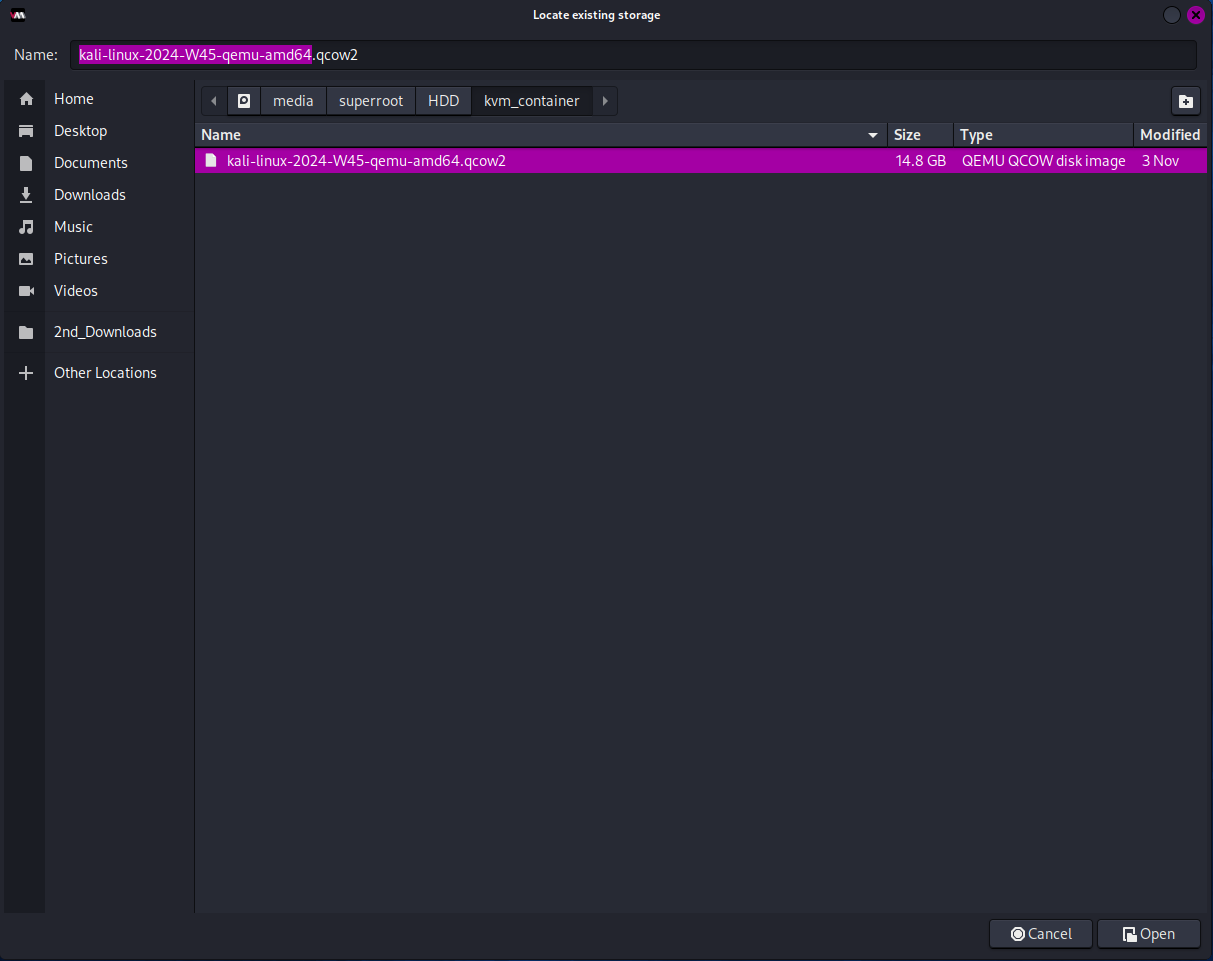Close the dialog with the magenta X button
The width and height of the screenshot is (1213, 961).
pos(1195,15)
